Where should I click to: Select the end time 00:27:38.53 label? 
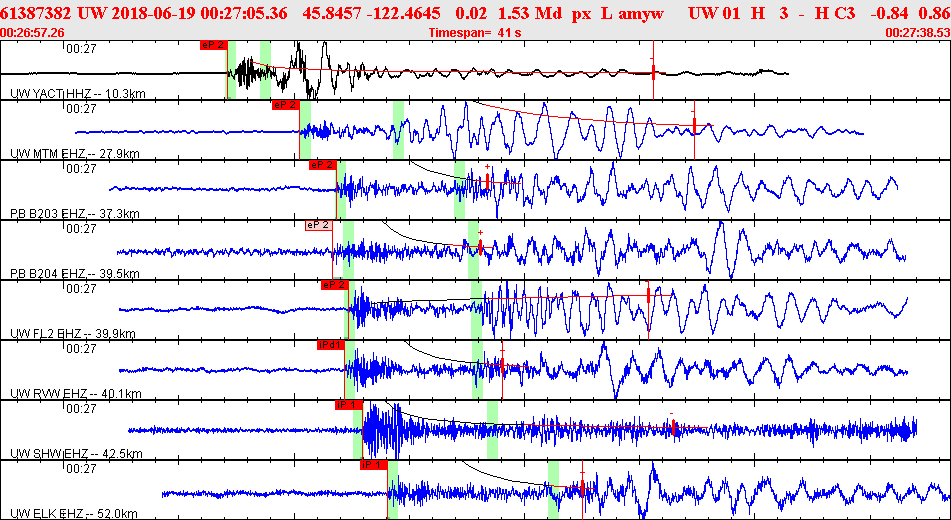(x=917, y=33)
